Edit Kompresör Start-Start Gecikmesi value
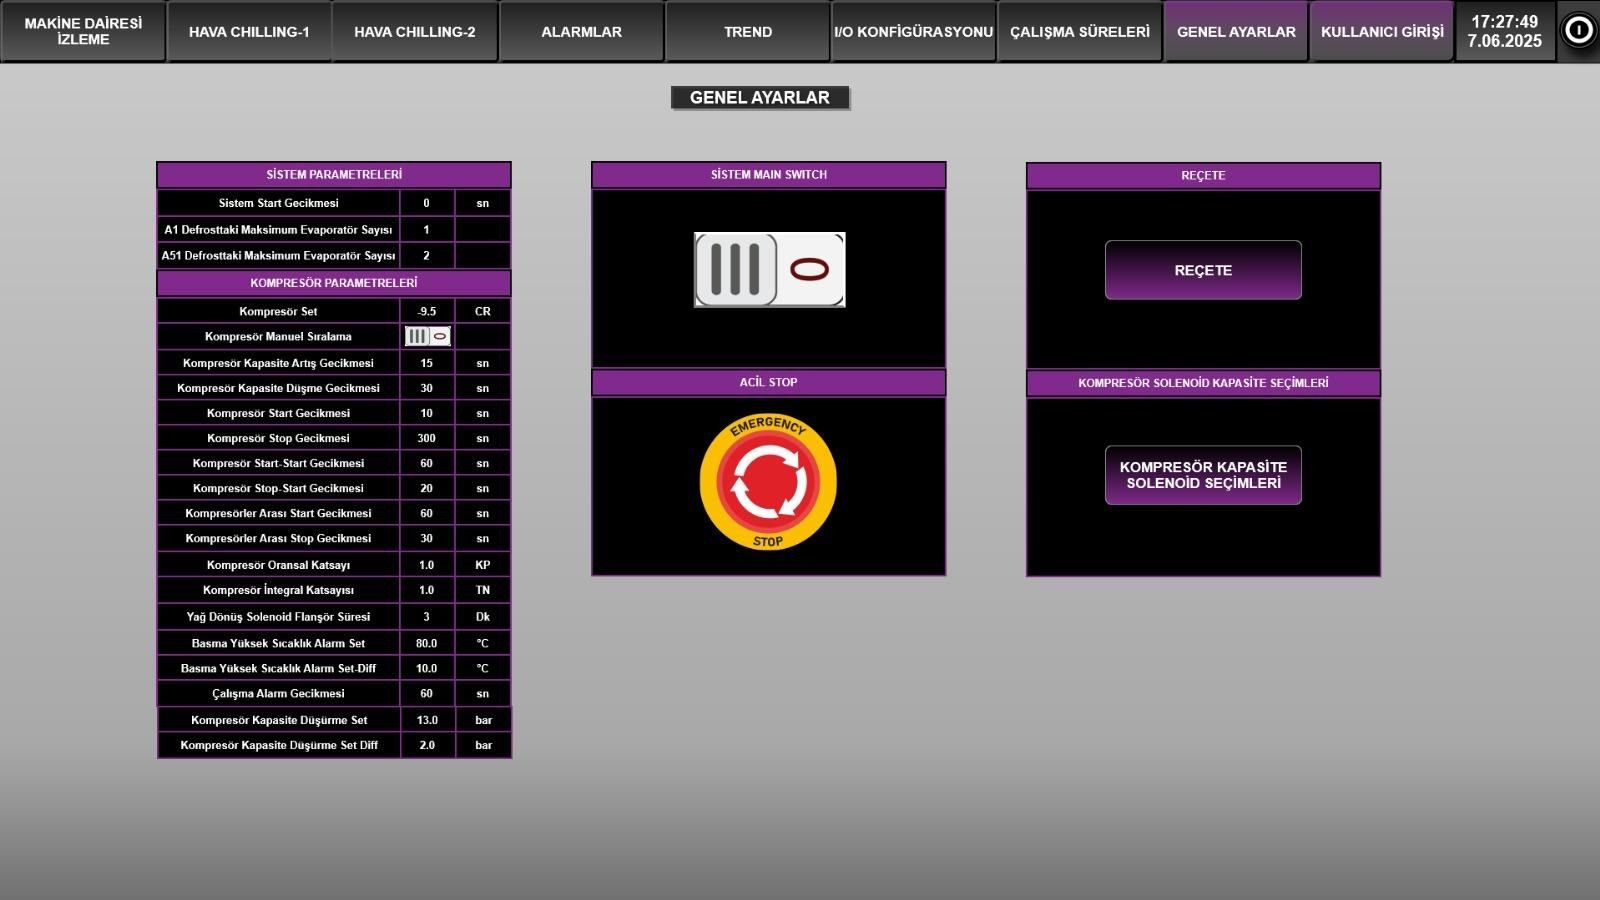This screenshot has height=900, width=1600. (427, 463)
